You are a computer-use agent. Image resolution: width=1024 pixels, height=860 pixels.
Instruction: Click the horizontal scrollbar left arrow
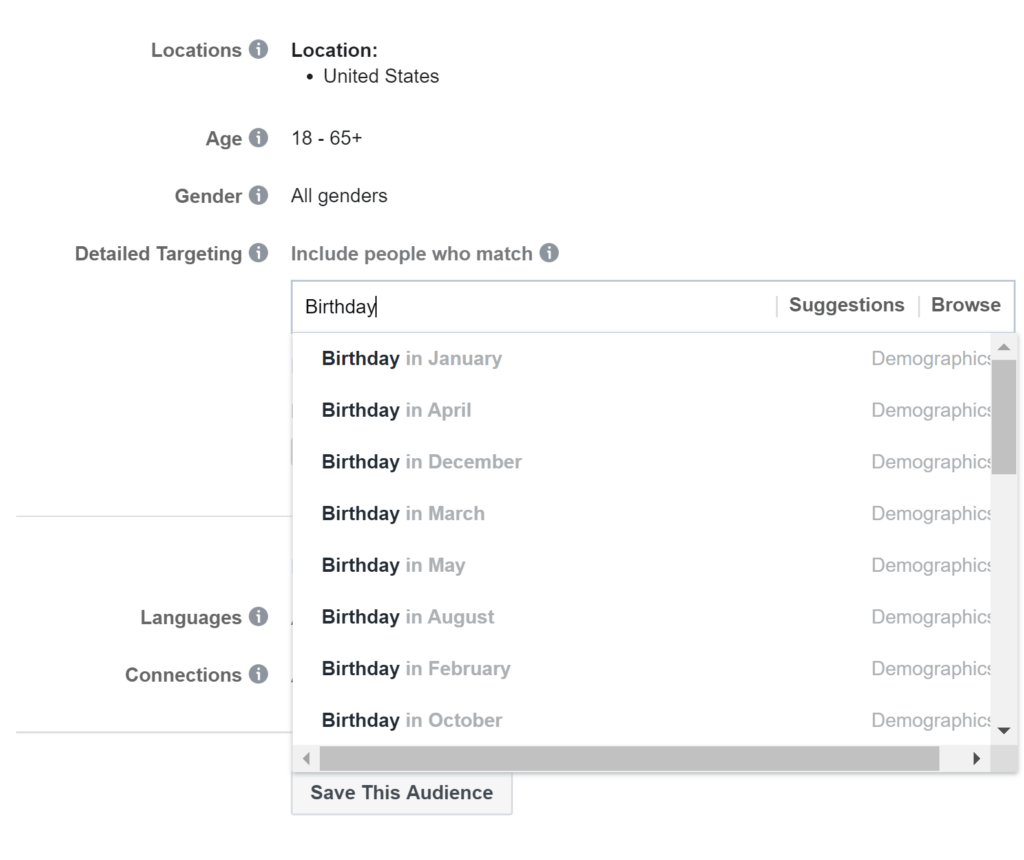point(306,759)
